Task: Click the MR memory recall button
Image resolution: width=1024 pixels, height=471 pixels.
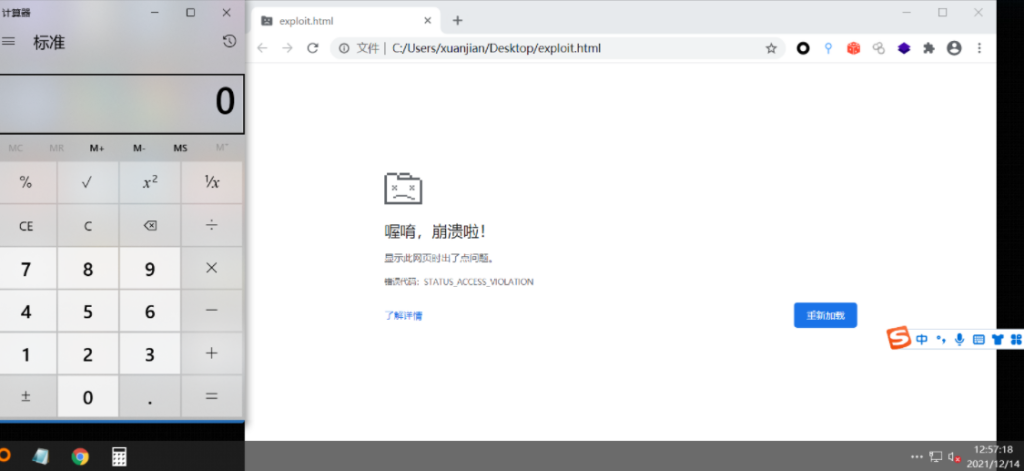Action: click(57, 148)
